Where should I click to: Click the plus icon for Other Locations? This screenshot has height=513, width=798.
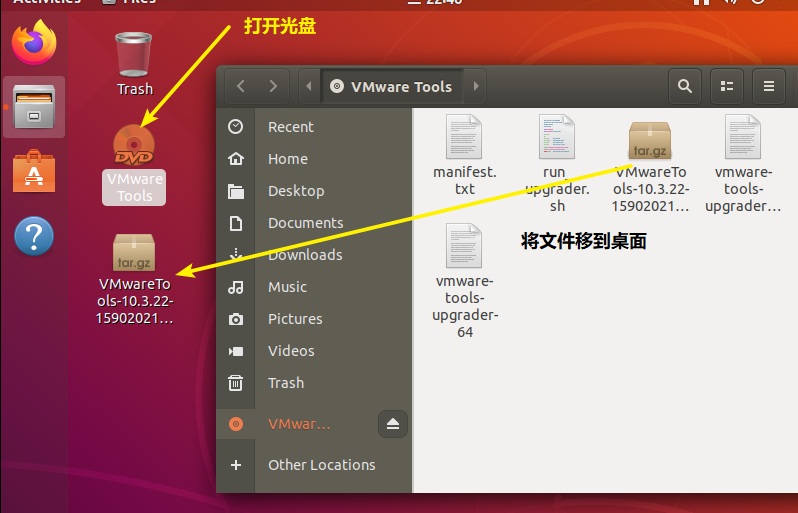(236, 465)
